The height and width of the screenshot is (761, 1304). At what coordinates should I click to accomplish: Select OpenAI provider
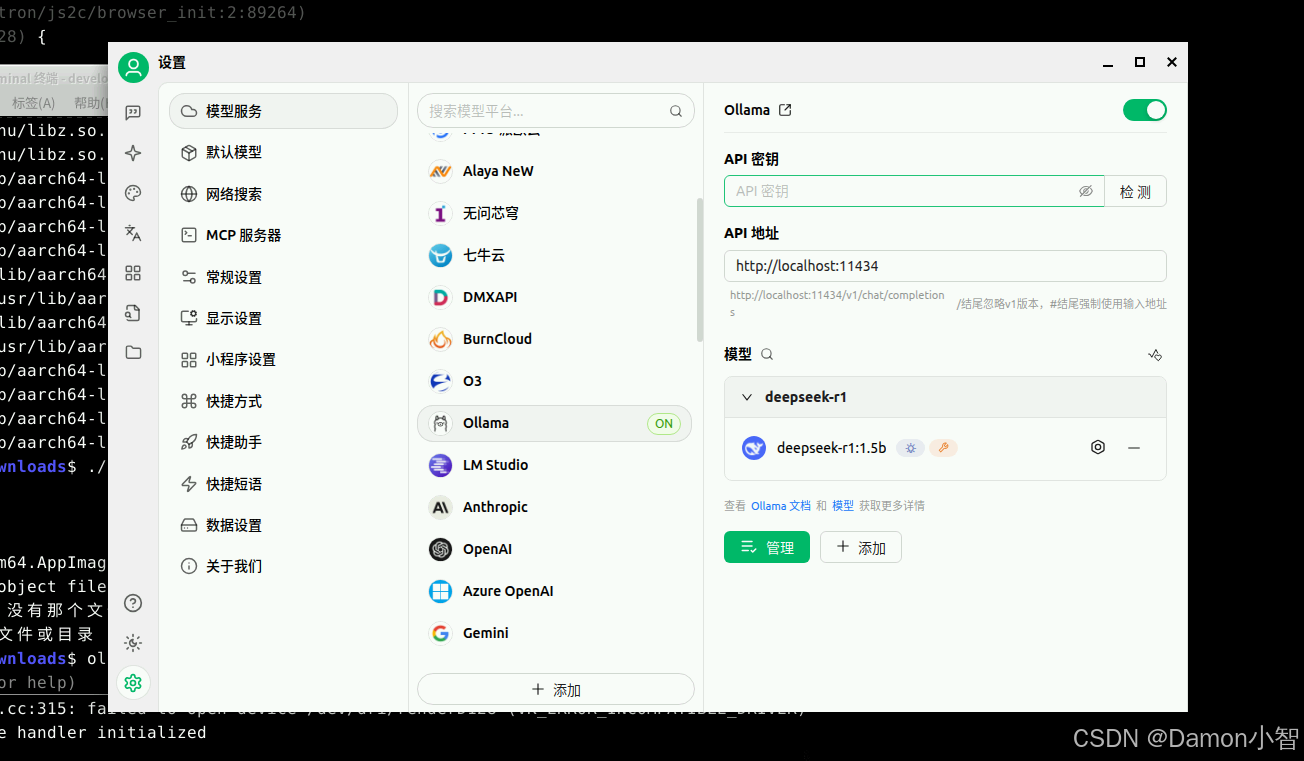pos(554,549)
